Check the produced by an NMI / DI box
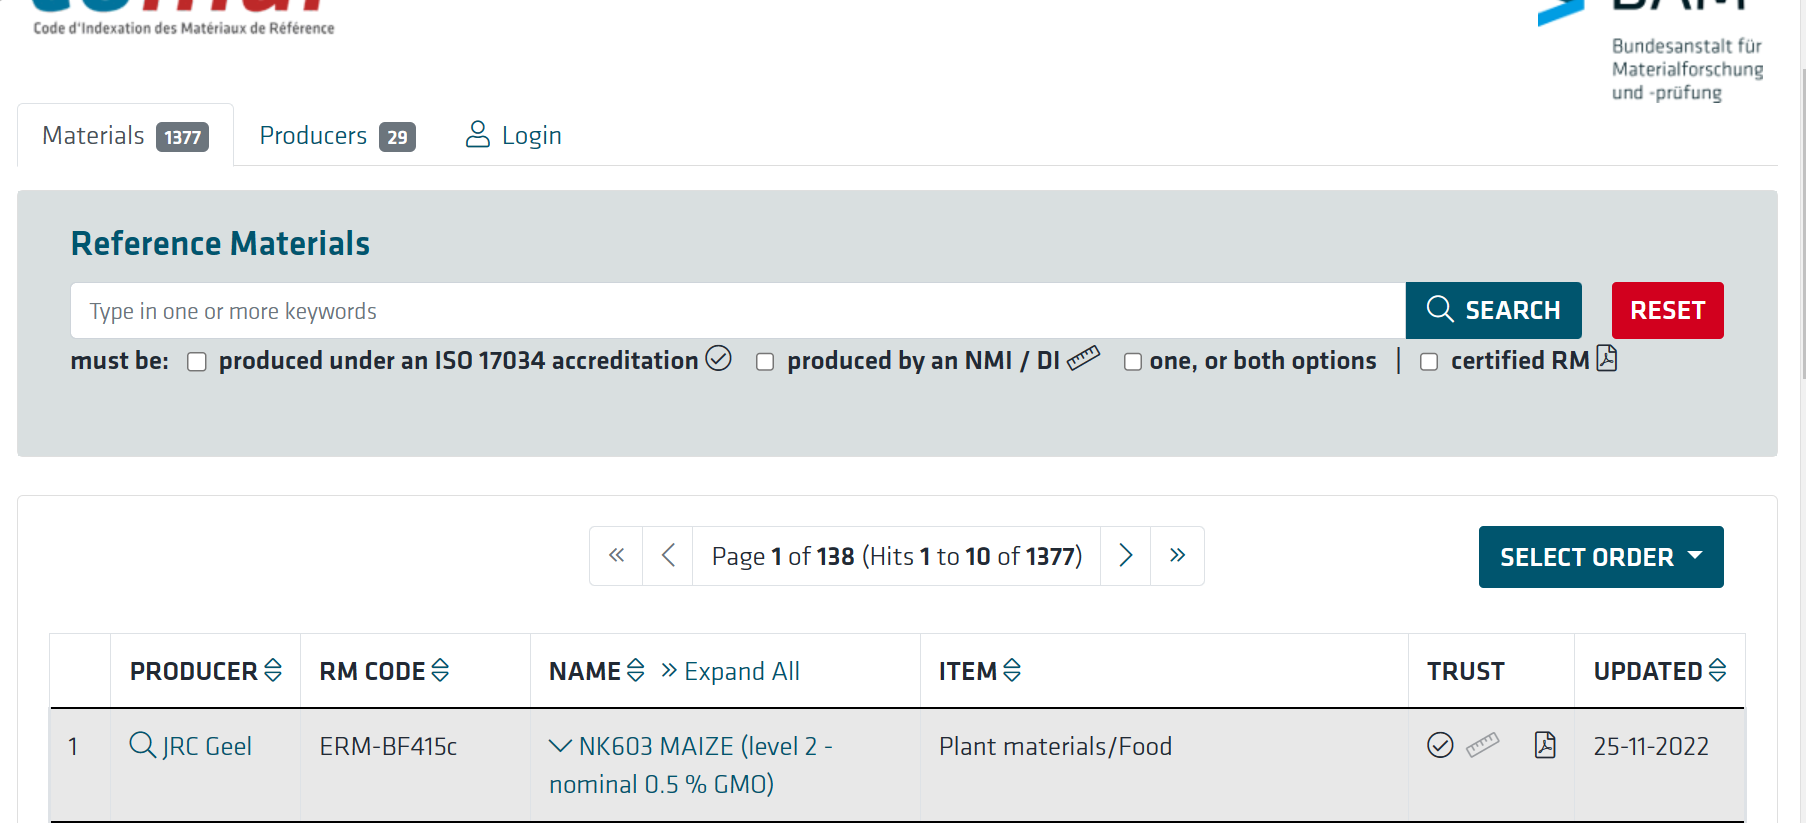1806x823 pixels. click(x=765, y=362)
